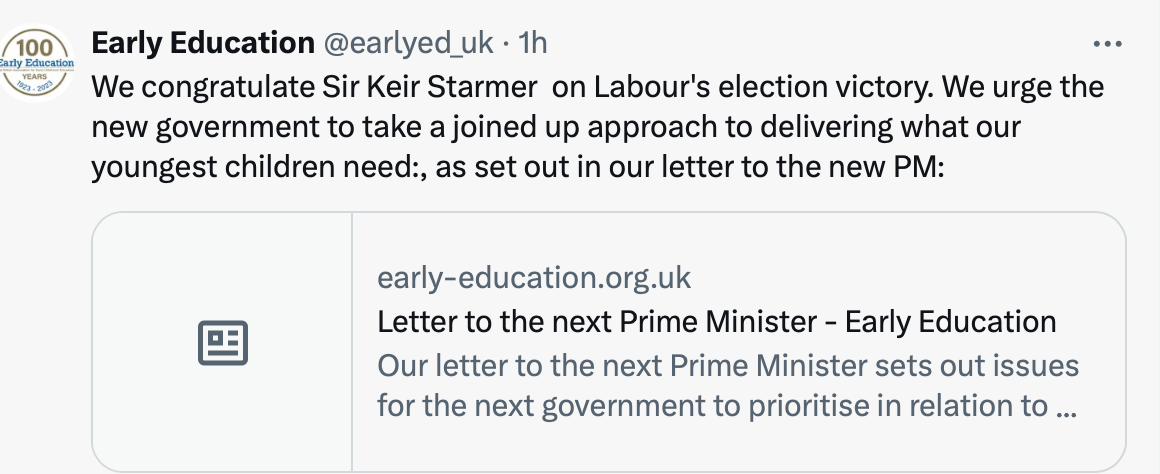Click the early-education.org.uk domain text
The image size is (1160, 474).
533,278
